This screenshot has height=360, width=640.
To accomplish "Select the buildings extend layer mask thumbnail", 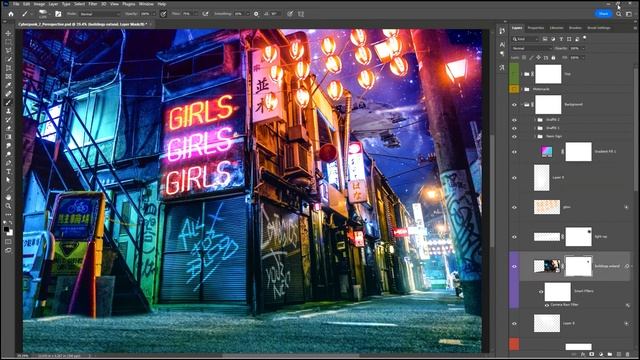I will (x=578, y=267).
